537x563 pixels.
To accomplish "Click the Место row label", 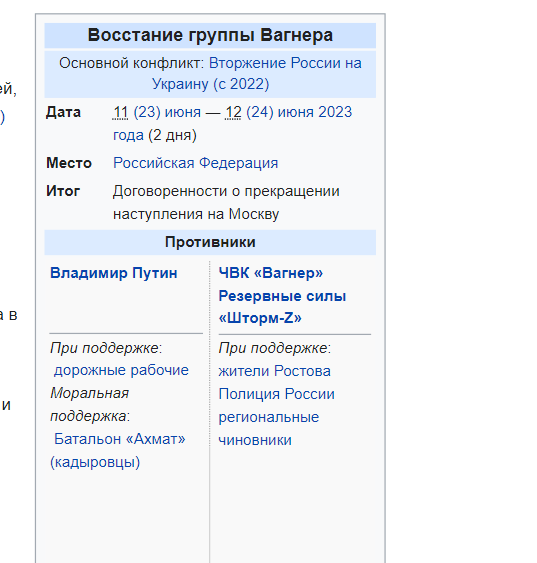I will [69, 163].
